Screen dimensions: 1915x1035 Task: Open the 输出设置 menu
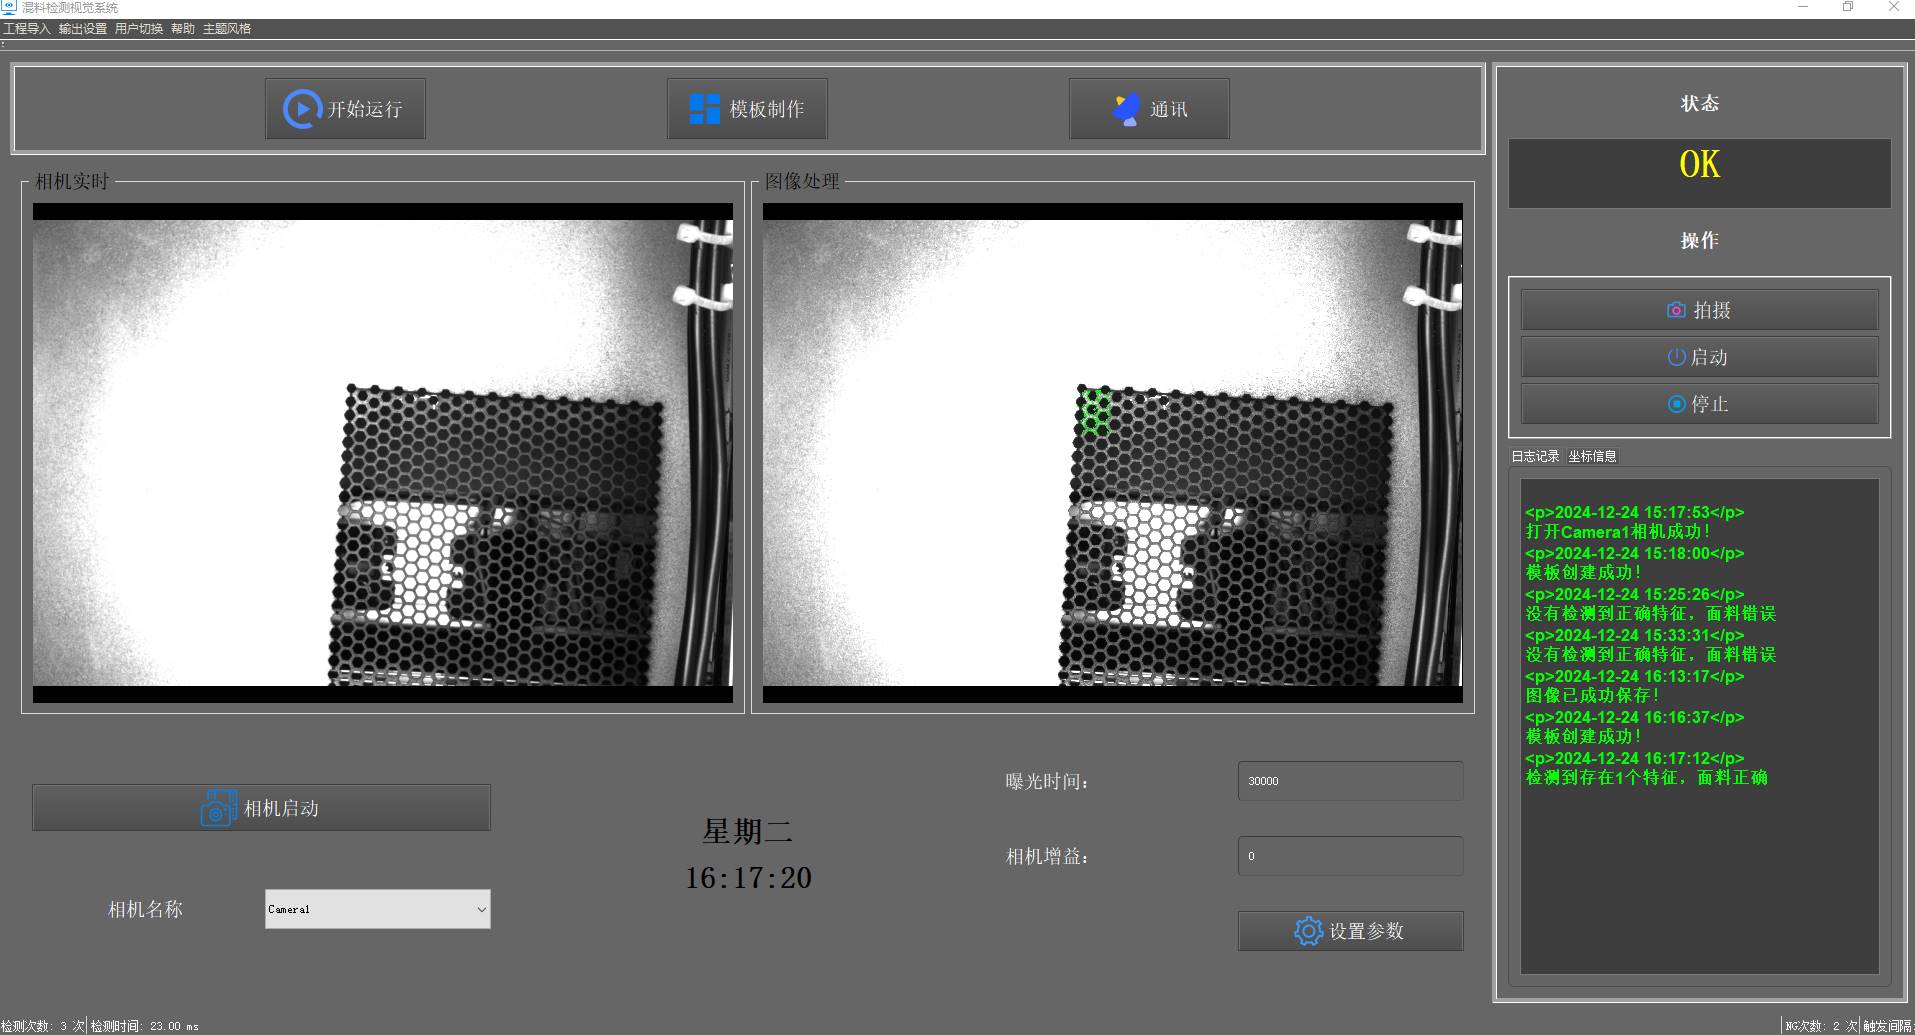(x=83, y=29)
